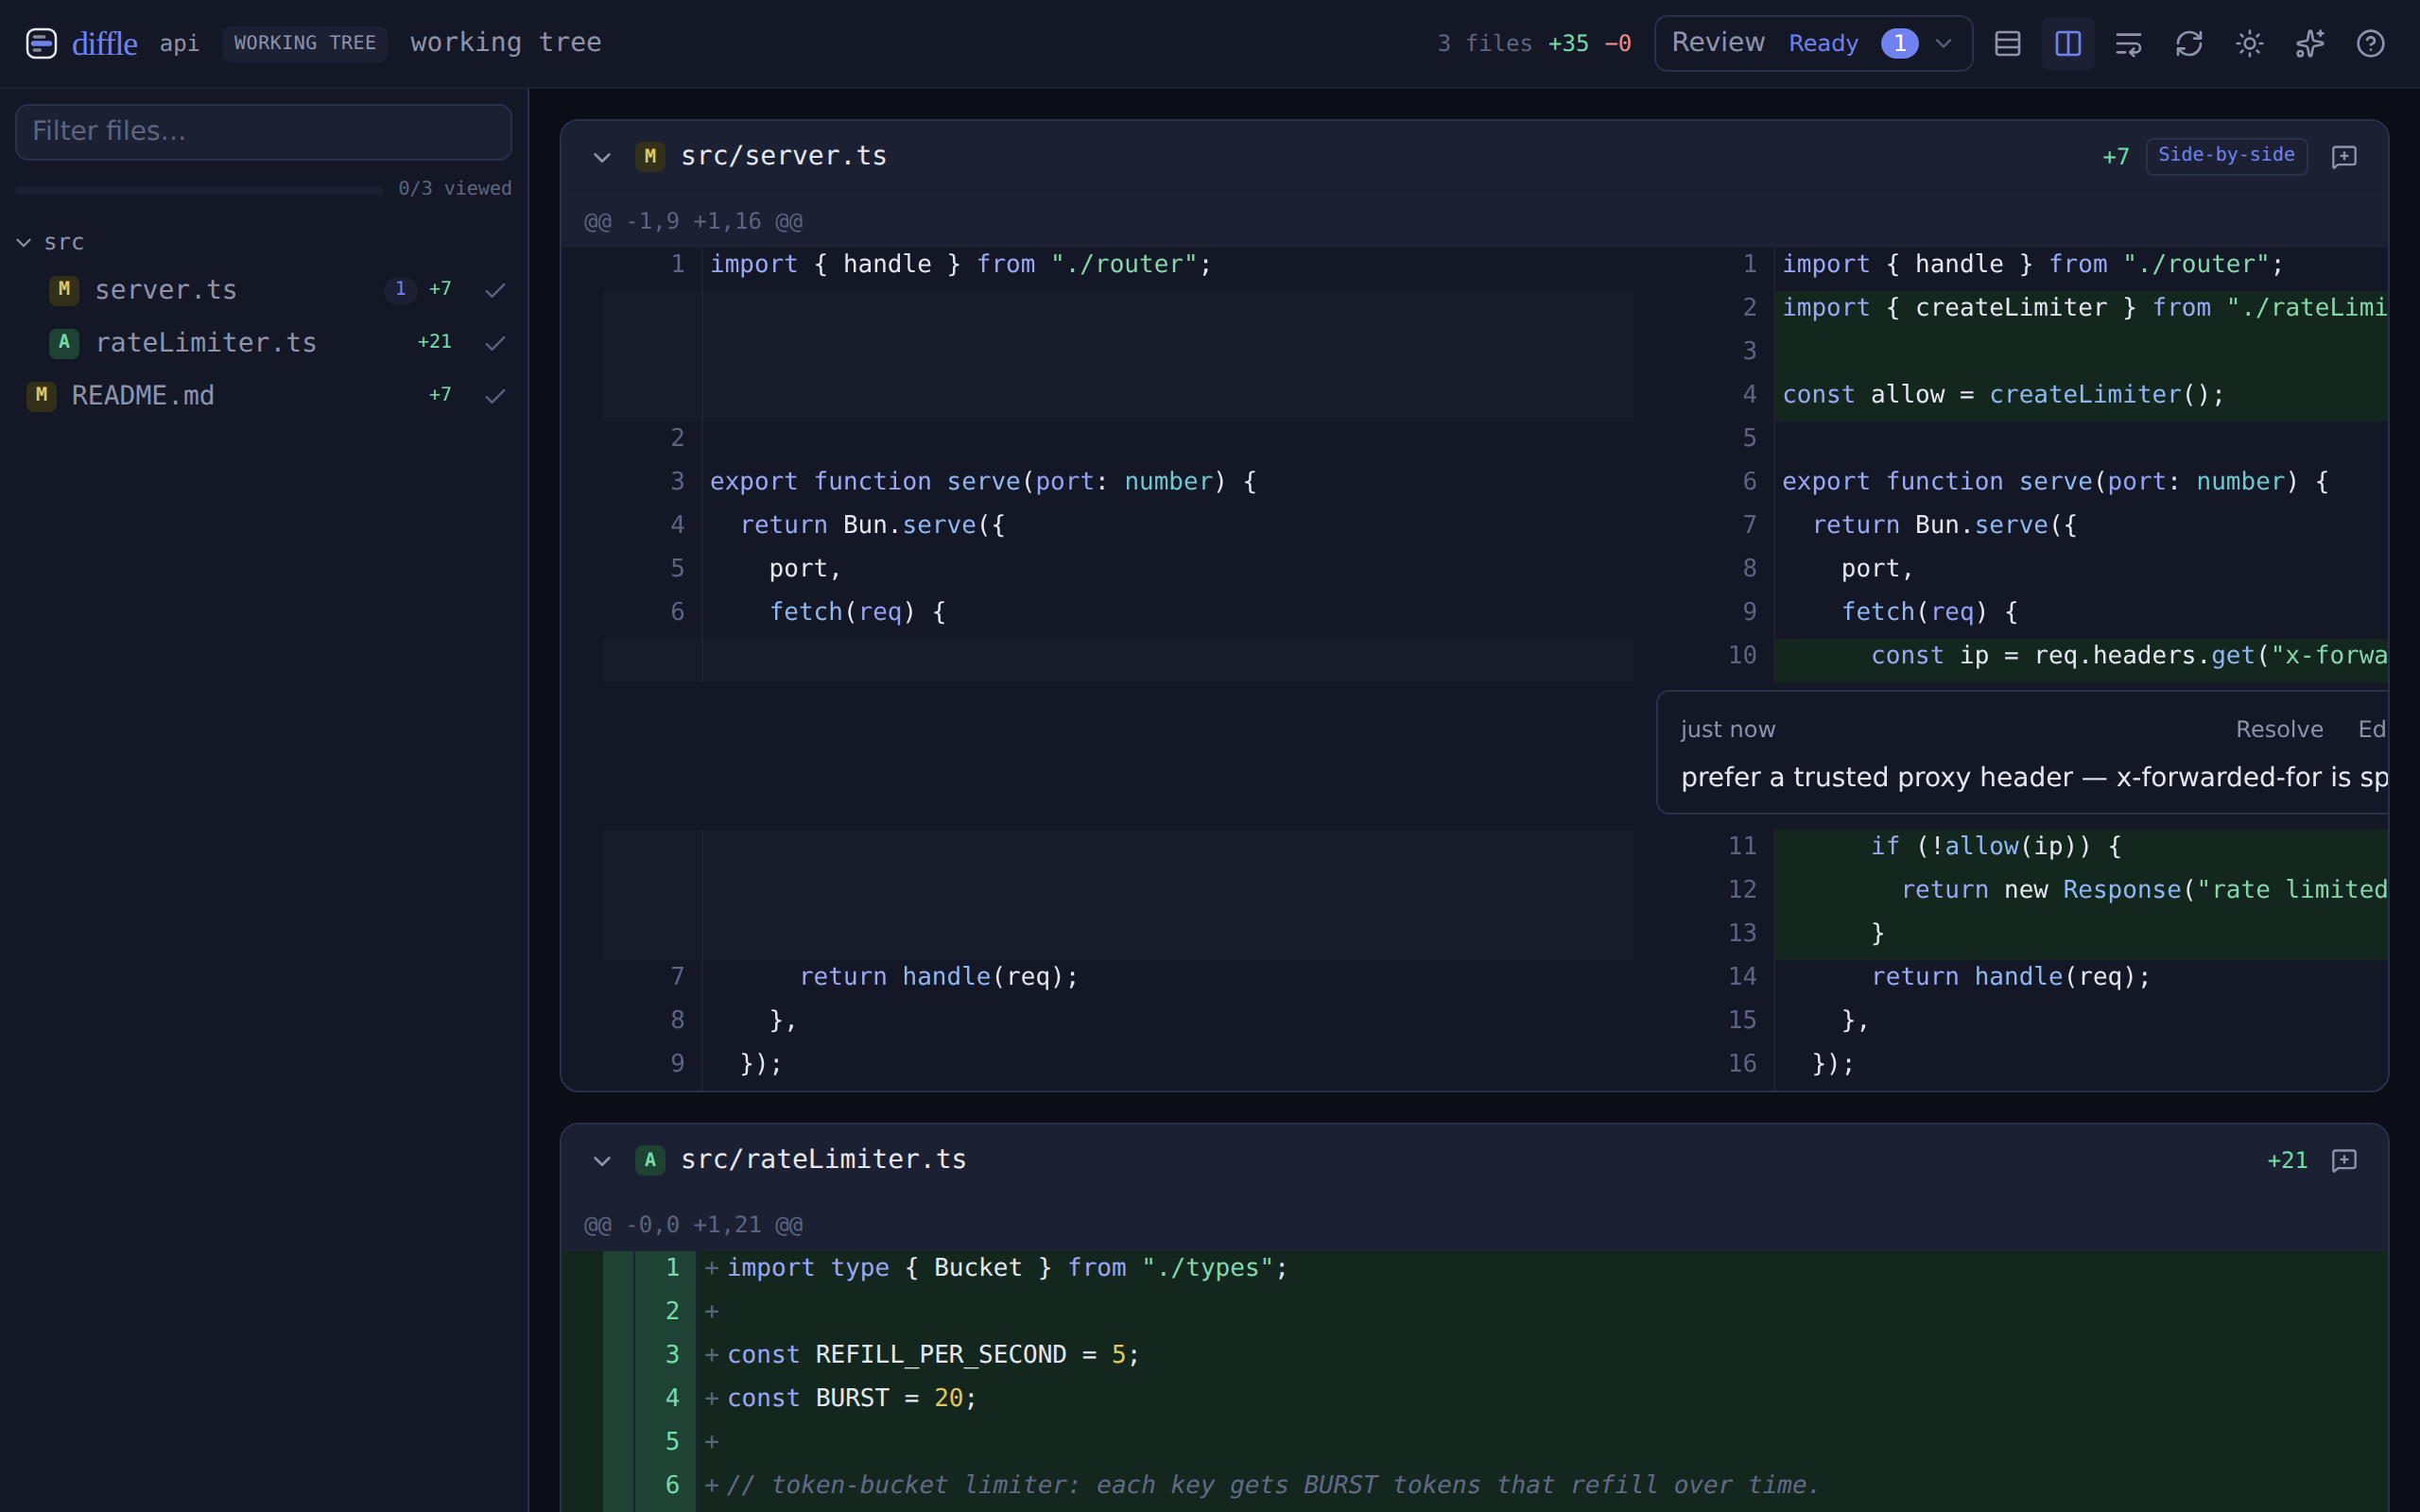This screenshot has height=1512, width=2420.
Task: Toggle word wrap icon in toolbar
Action: click(2128, 43)
